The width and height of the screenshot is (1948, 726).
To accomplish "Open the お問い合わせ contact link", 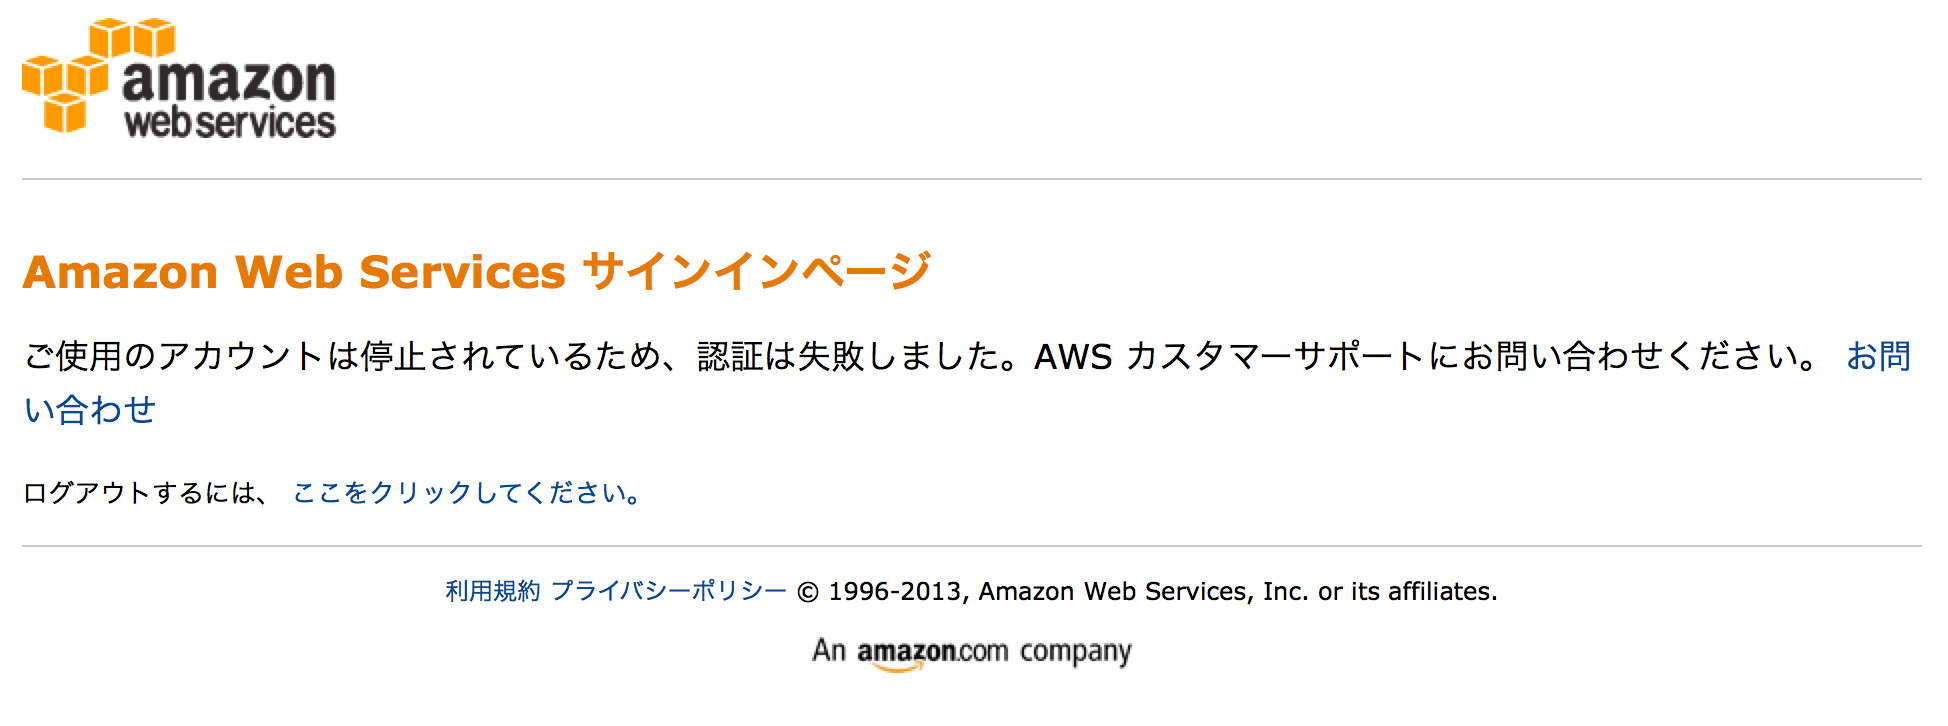I will (x=1880, y=357).
